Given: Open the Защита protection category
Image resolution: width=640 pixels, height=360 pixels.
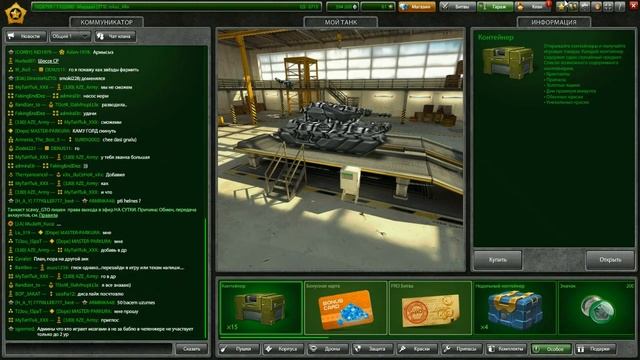Looking at the screenshot, I should tap(373, 349).
